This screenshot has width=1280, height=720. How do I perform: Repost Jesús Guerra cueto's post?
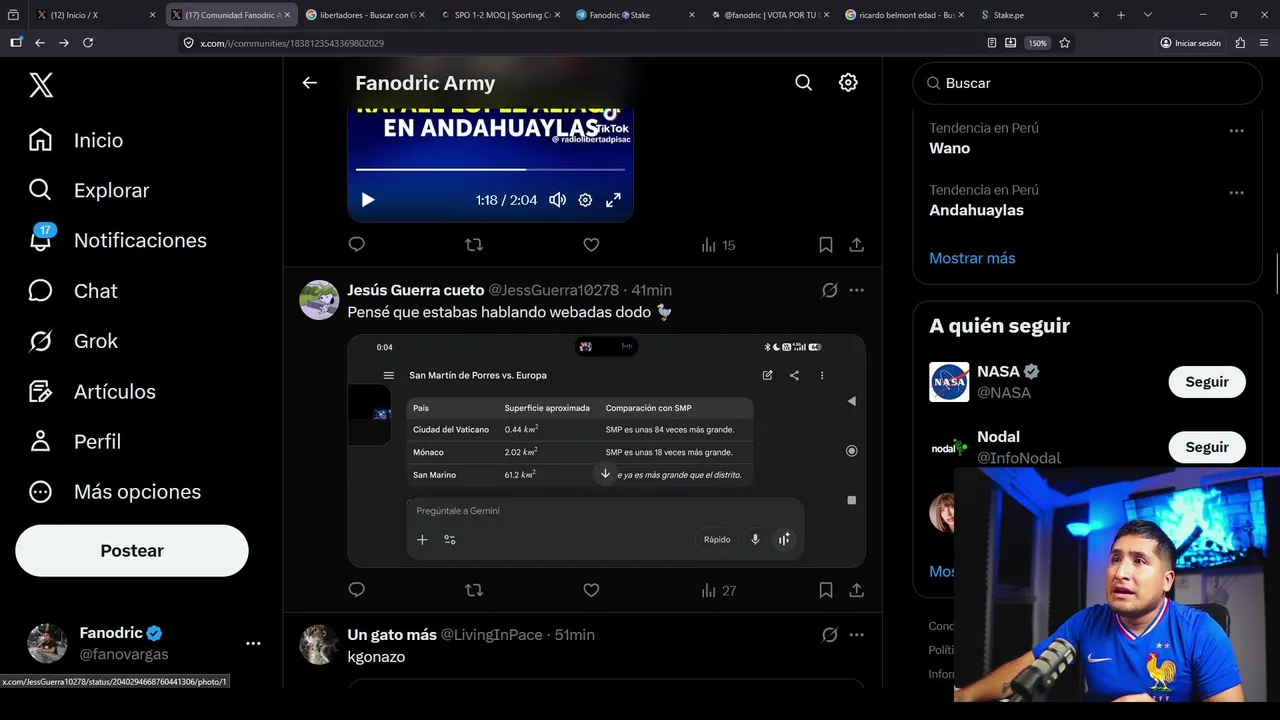coord(474,591)
